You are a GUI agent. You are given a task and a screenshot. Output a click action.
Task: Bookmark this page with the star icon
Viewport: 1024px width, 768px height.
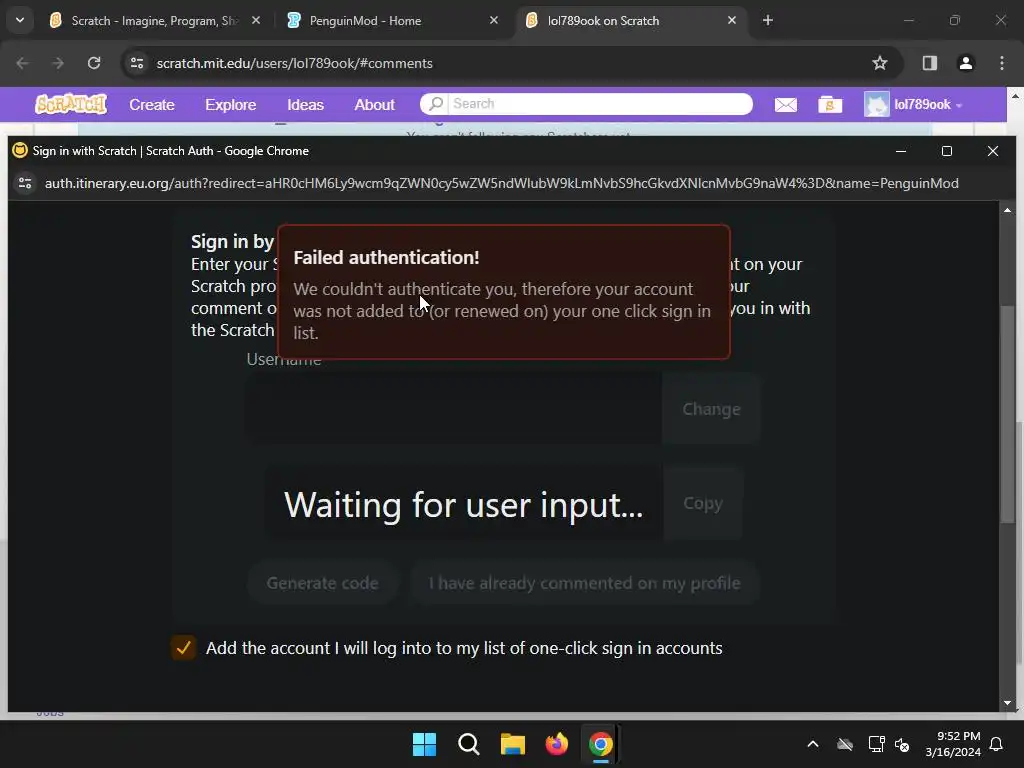(880, 63)
